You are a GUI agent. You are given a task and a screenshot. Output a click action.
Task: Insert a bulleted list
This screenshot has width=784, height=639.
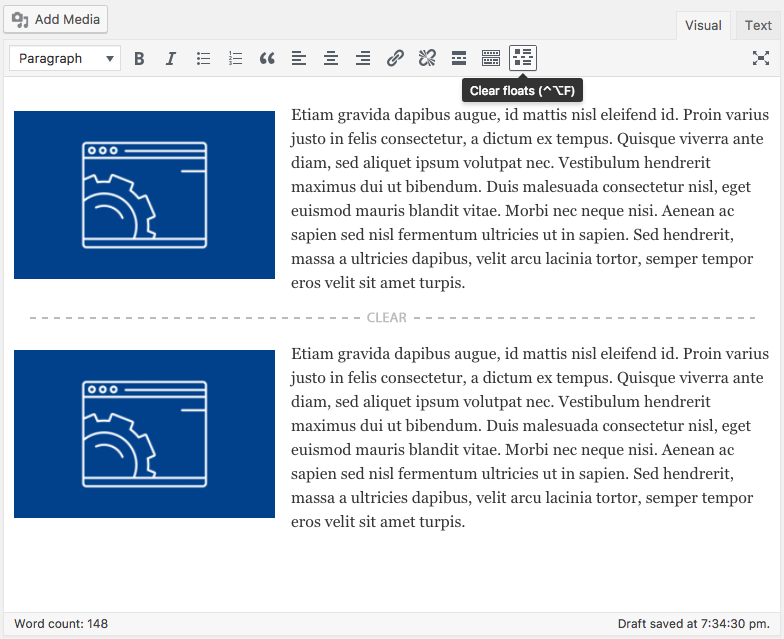tap(203, 58)
